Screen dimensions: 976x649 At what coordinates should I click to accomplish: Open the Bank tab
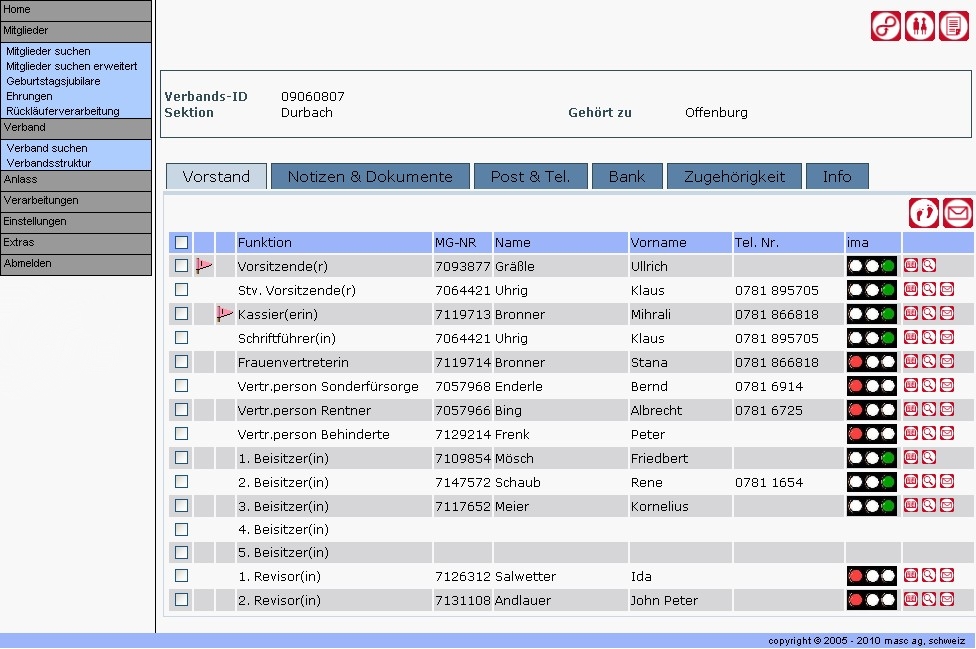click(627, 177)
